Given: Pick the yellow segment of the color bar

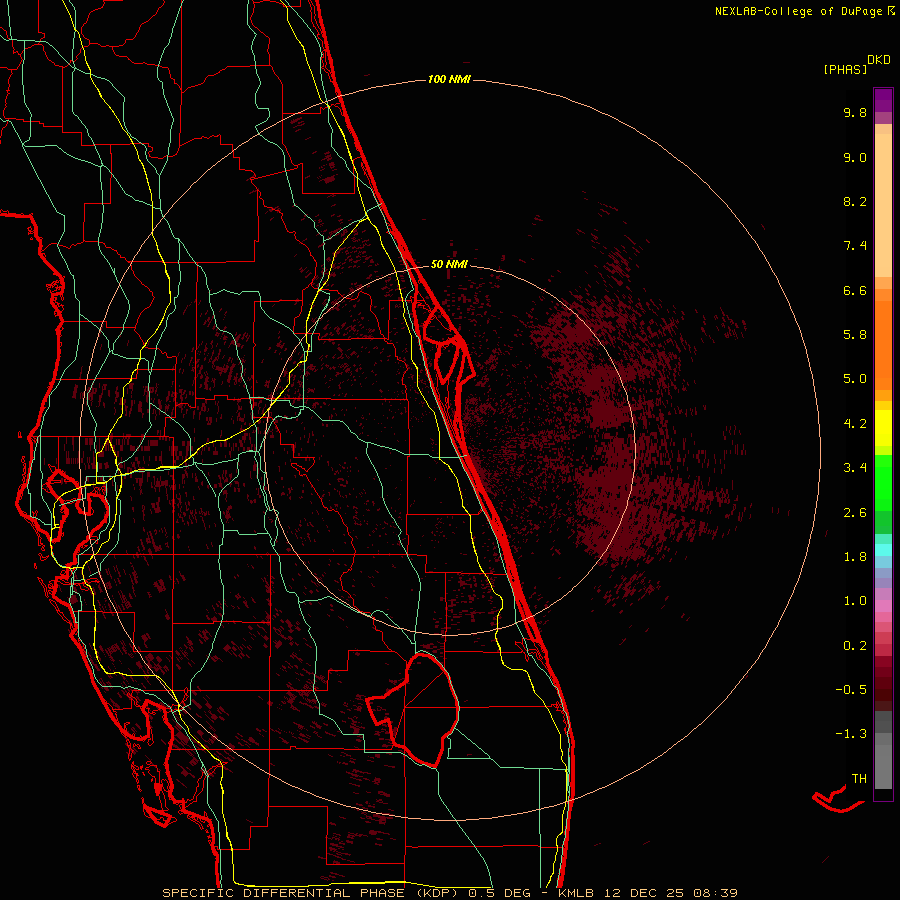Looking at the screenshot, I should point(883,428).
